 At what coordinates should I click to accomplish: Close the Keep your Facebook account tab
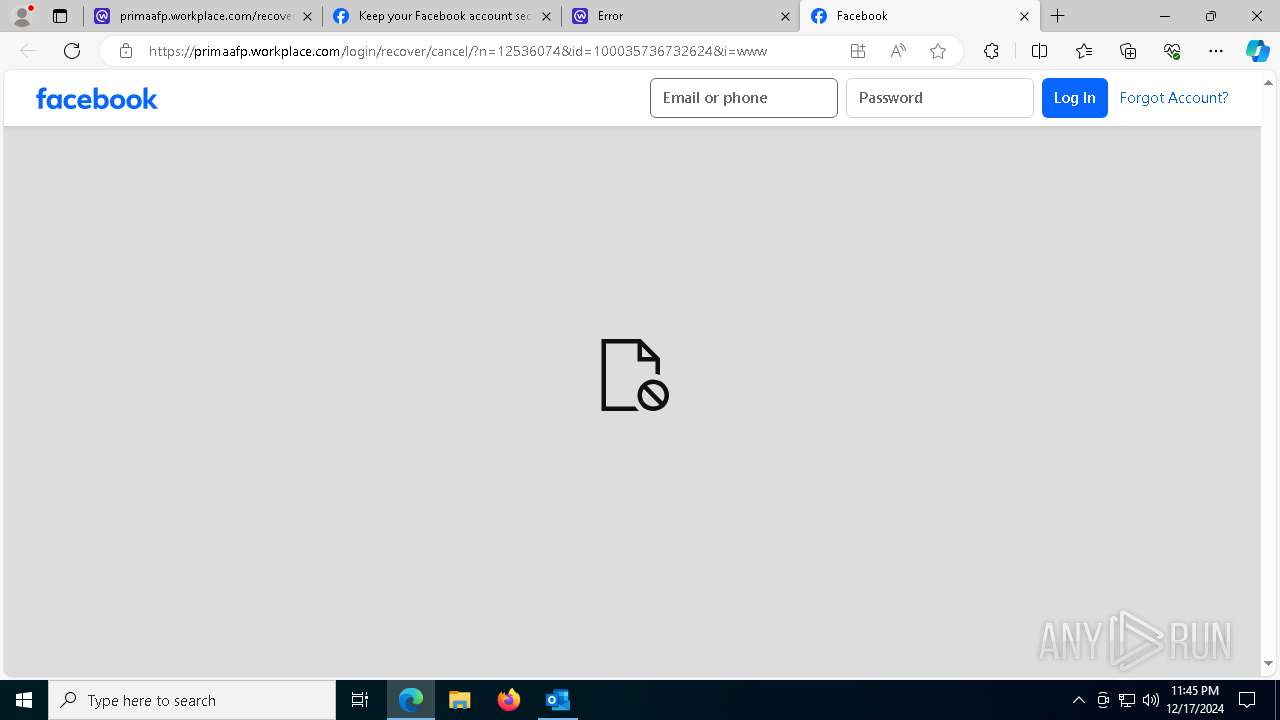[546, 16]
